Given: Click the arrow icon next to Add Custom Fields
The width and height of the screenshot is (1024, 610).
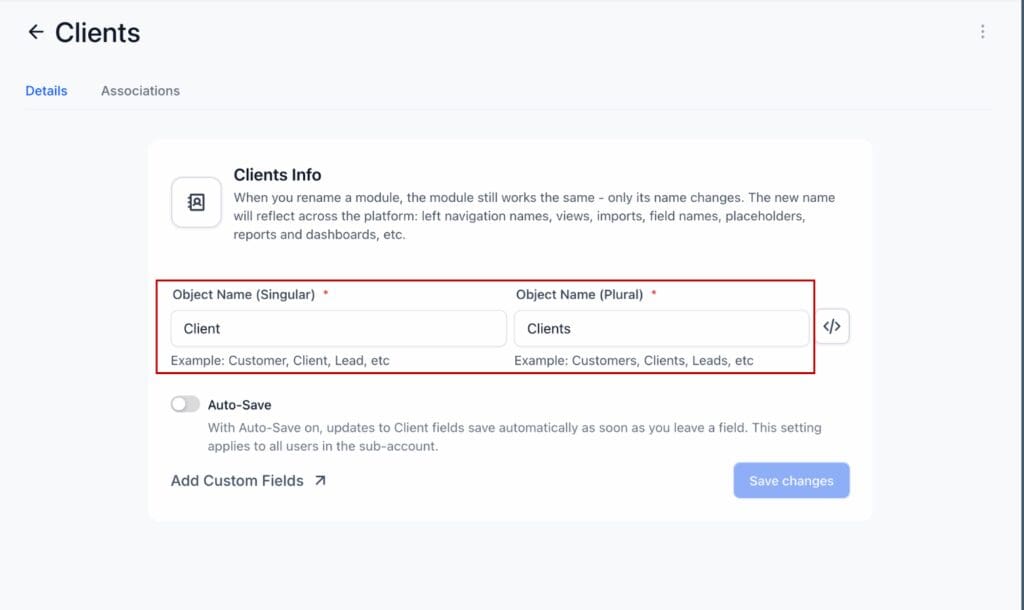Looking at the screenshot, I should [319, 479].
